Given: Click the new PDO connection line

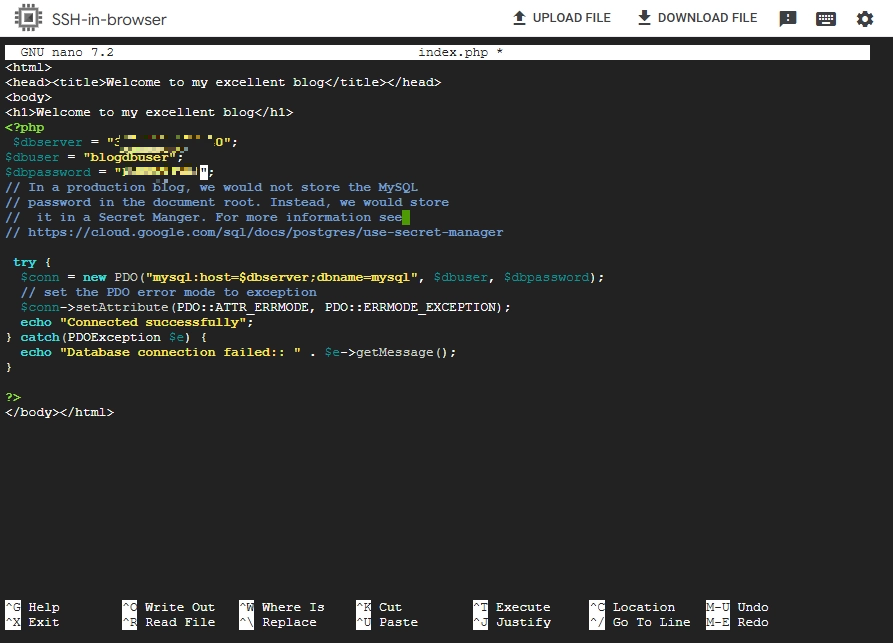Looking at the screenshot, I should click(312, 277).
